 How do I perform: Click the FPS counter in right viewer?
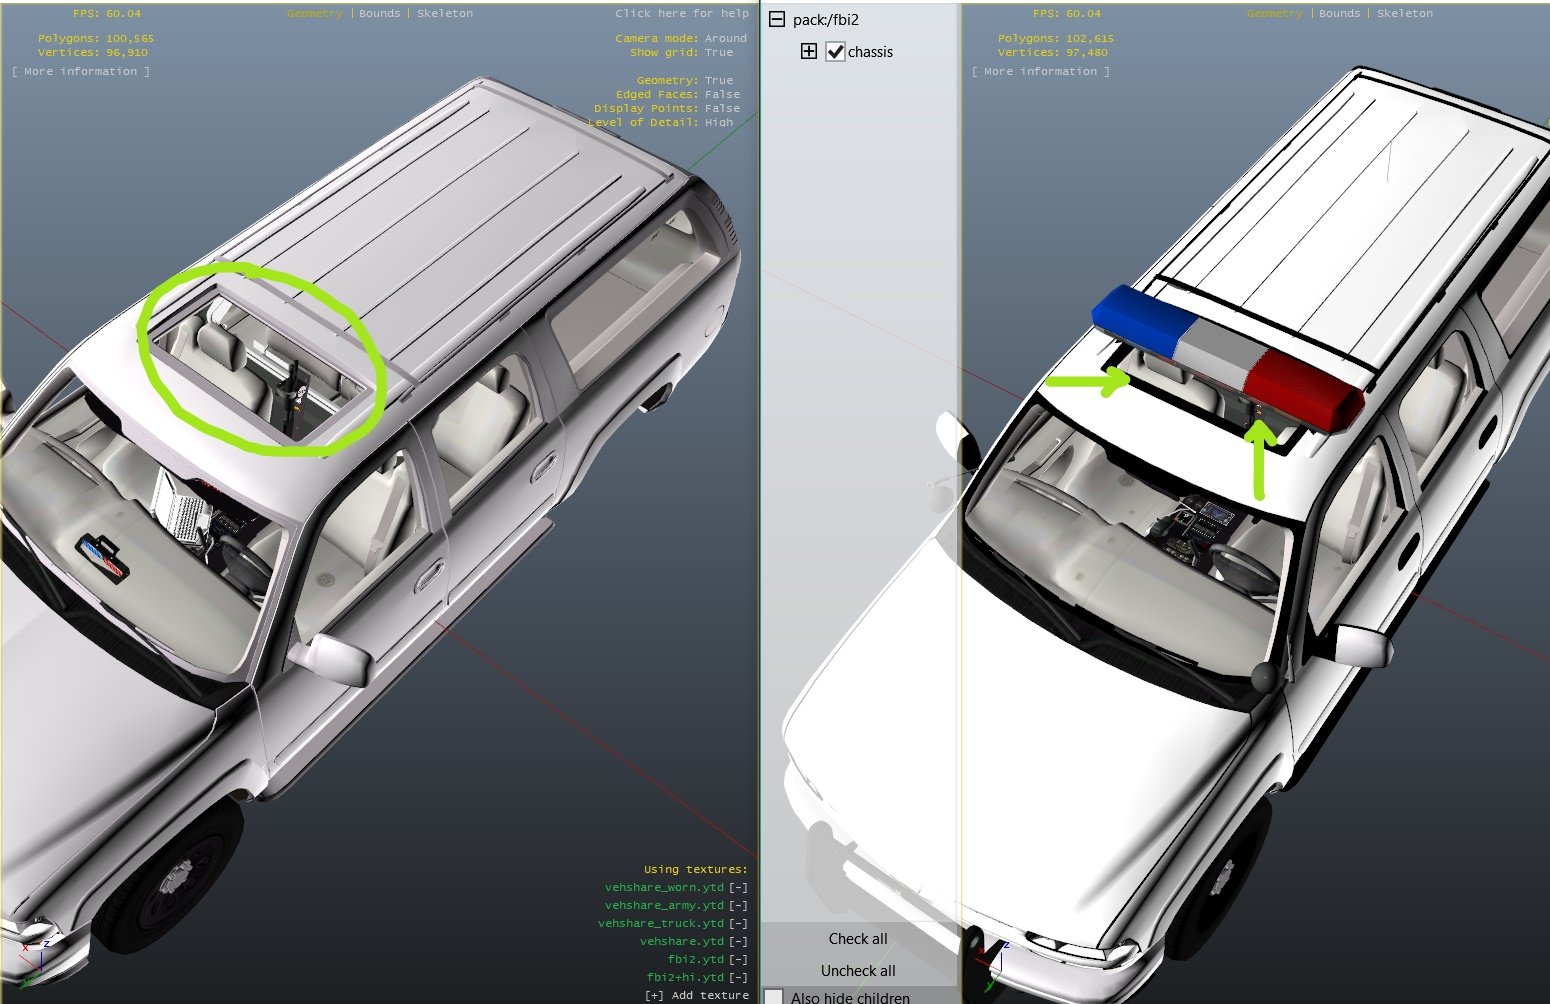click(x=1067, y=14)
